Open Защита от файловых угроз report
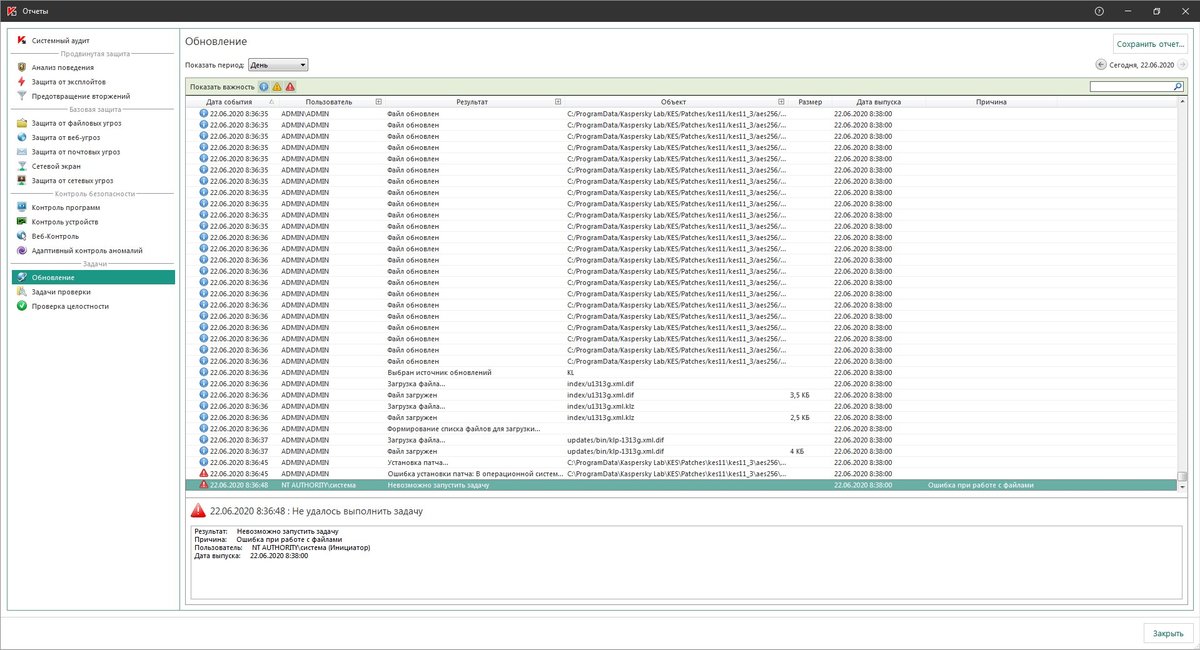The image size is (1200, 650). (x=78, y=123)
